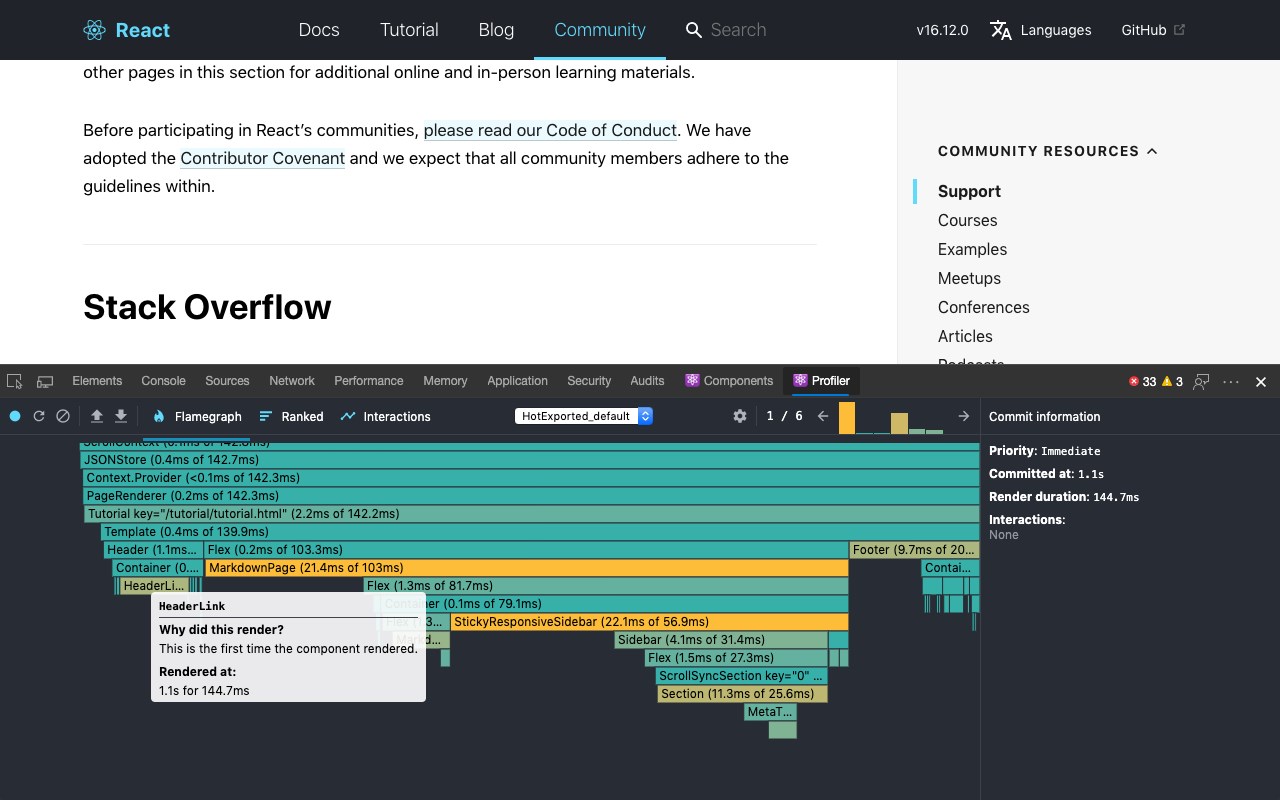The width and height of the screenshot is (1280, 800).
Task: Open Meetups in the sidebar
Action: (x=969, y=278)
